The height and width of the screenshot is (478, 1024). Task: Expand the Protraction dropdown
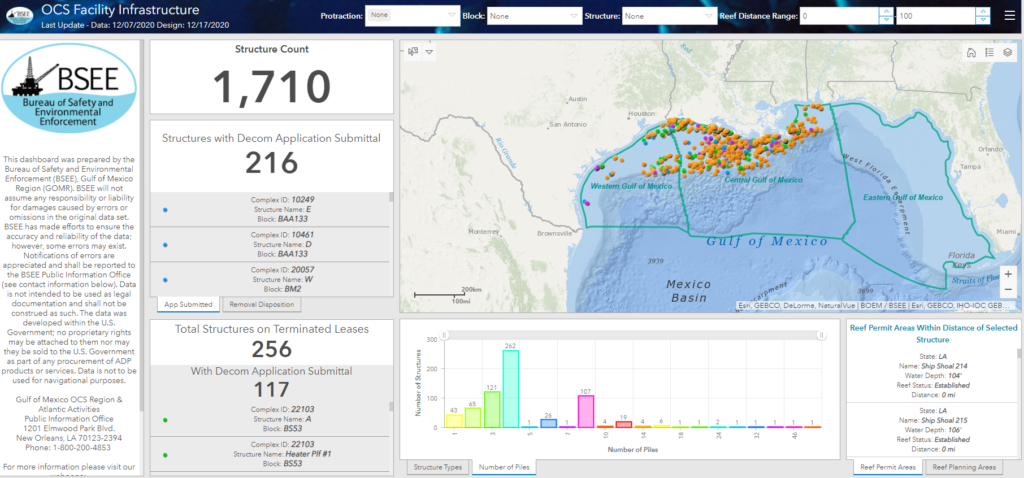(411, 16)
